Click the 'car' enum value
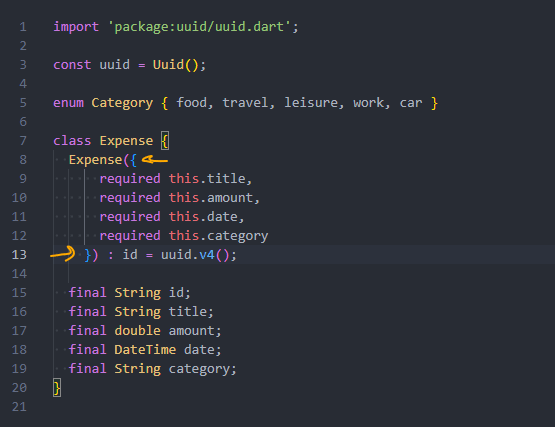Image resolution: width=555 pixels, height=427 pixels. [411, 103]
